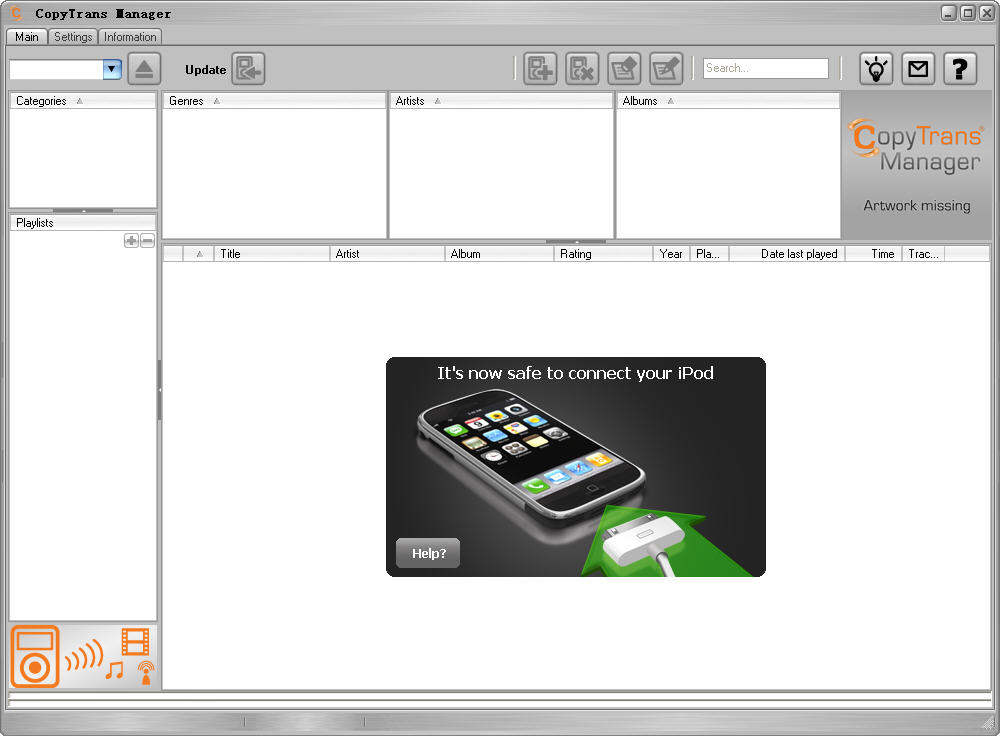Sort the Albums list header
Image resolution: width=1000 pixels, height=736 pixels.
(x=728, y=101)
